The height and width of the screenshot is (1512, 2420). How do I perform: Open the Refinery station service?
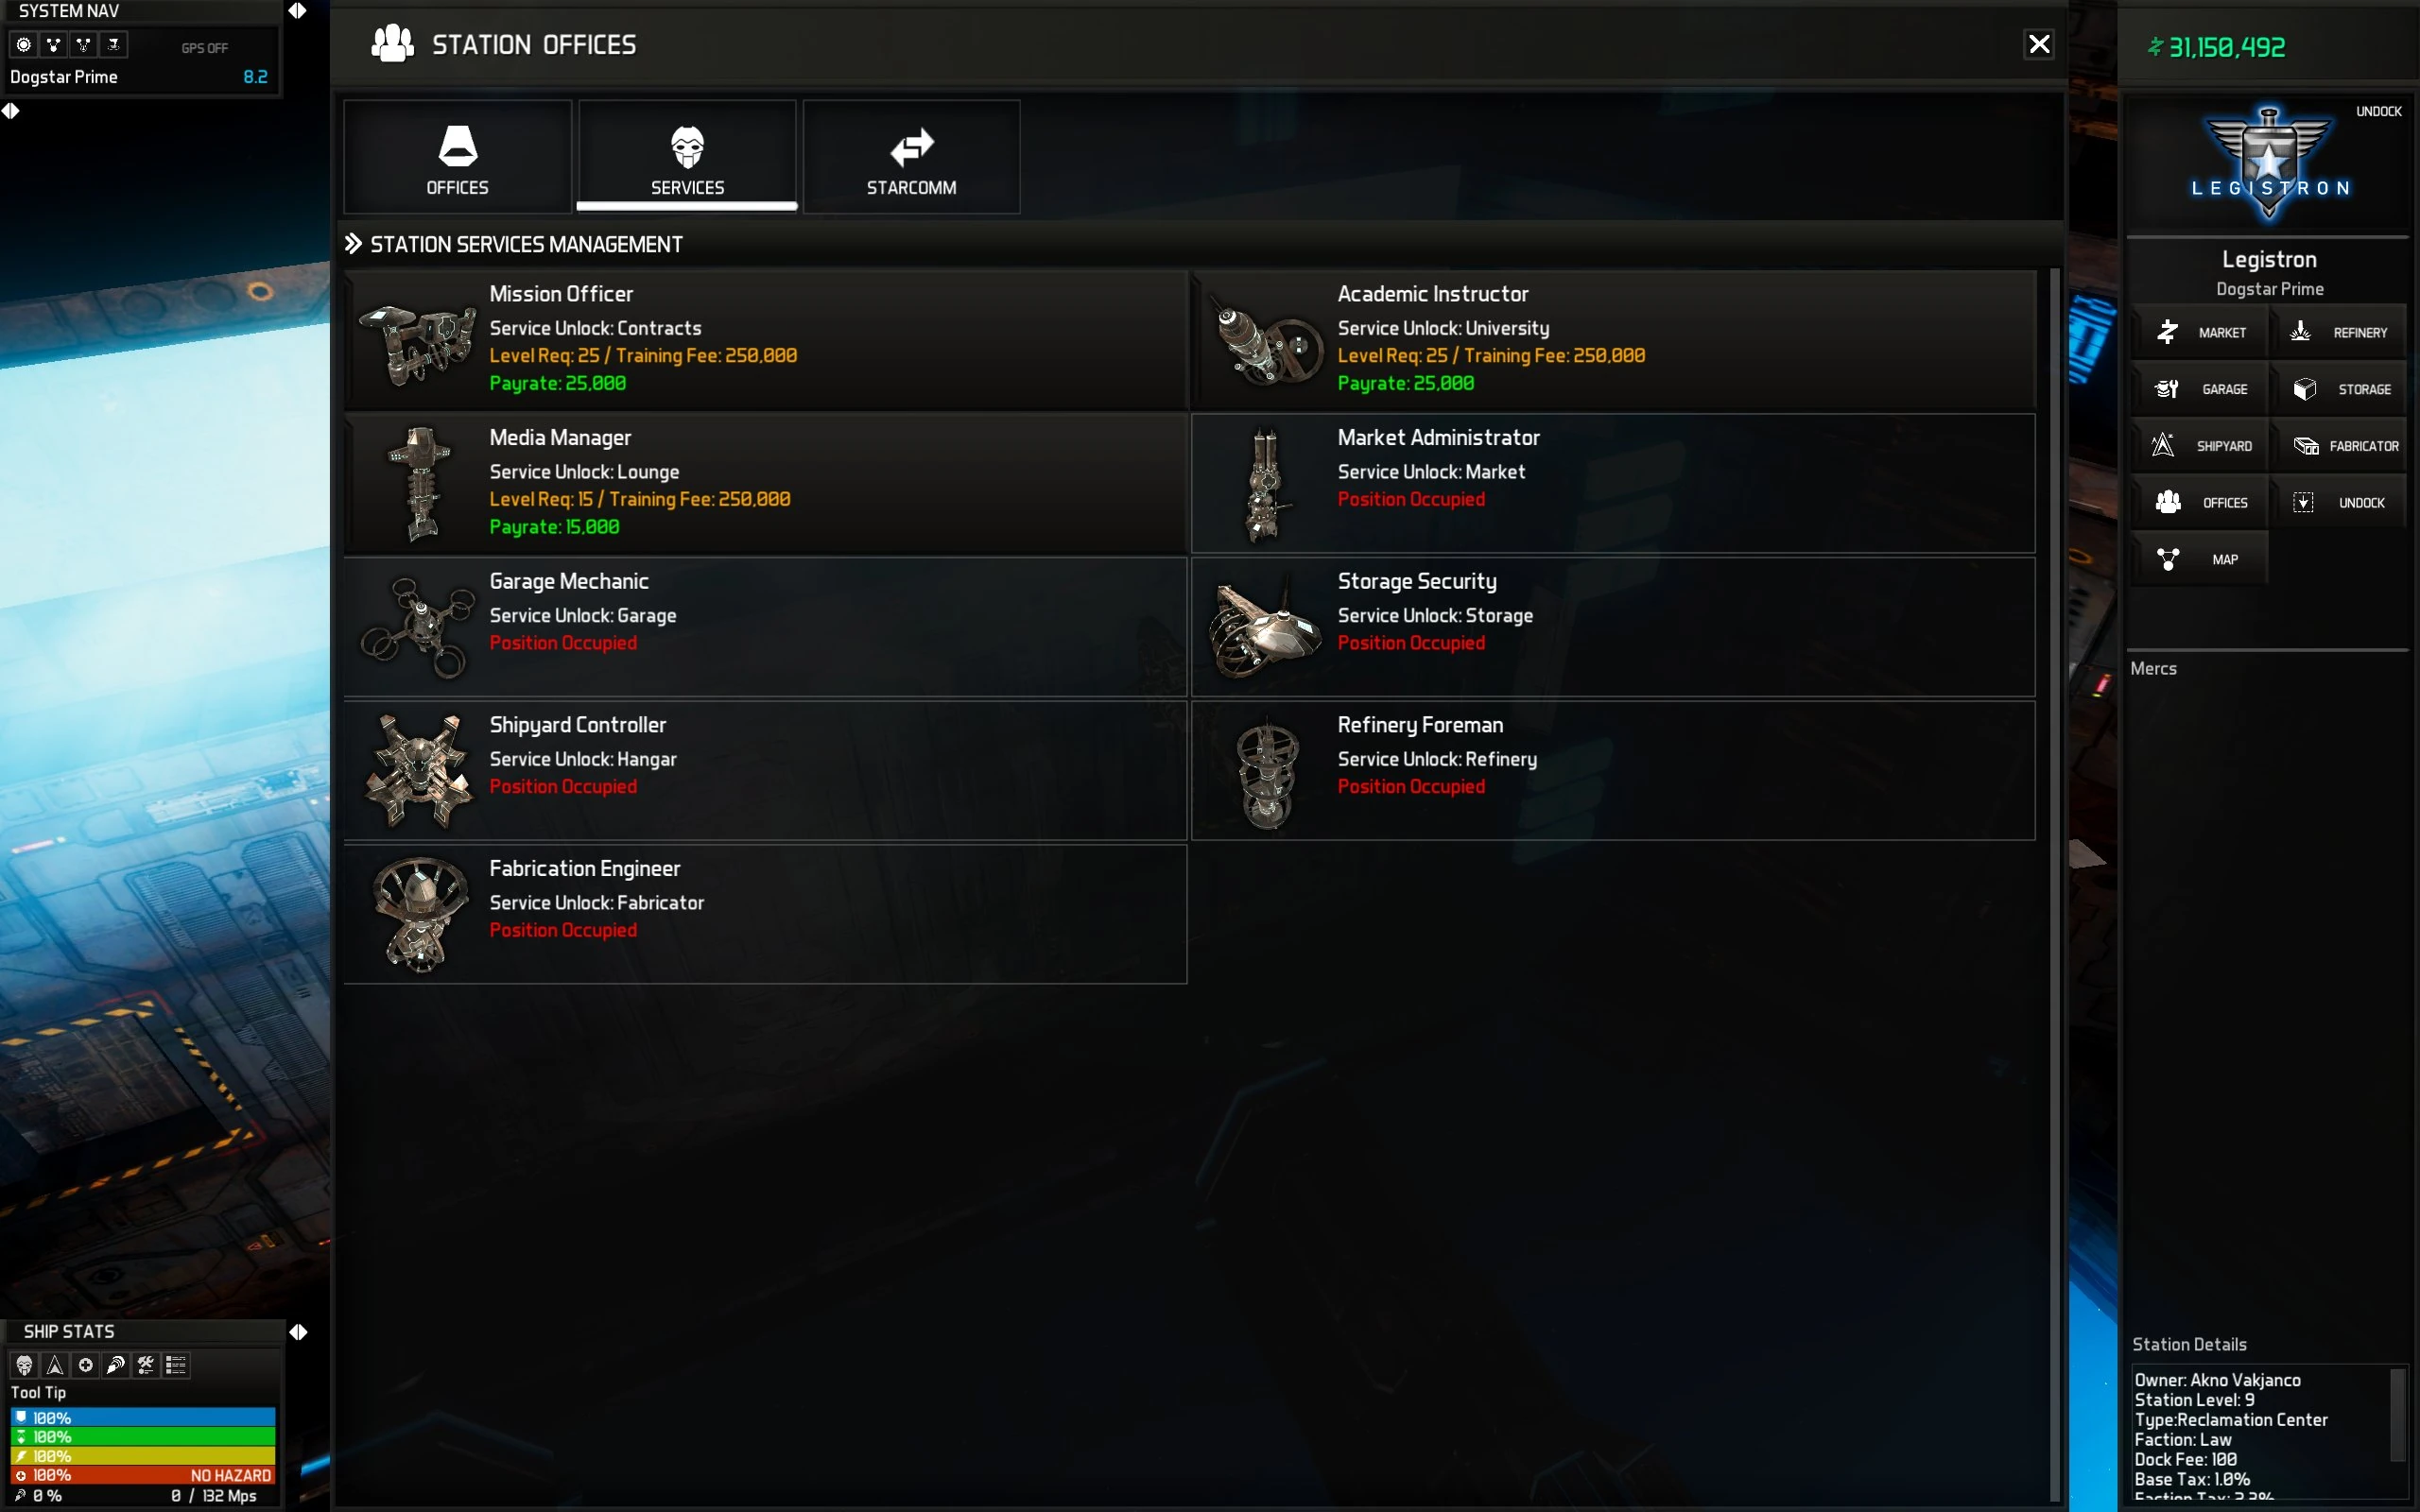(x=2337, y=332)
